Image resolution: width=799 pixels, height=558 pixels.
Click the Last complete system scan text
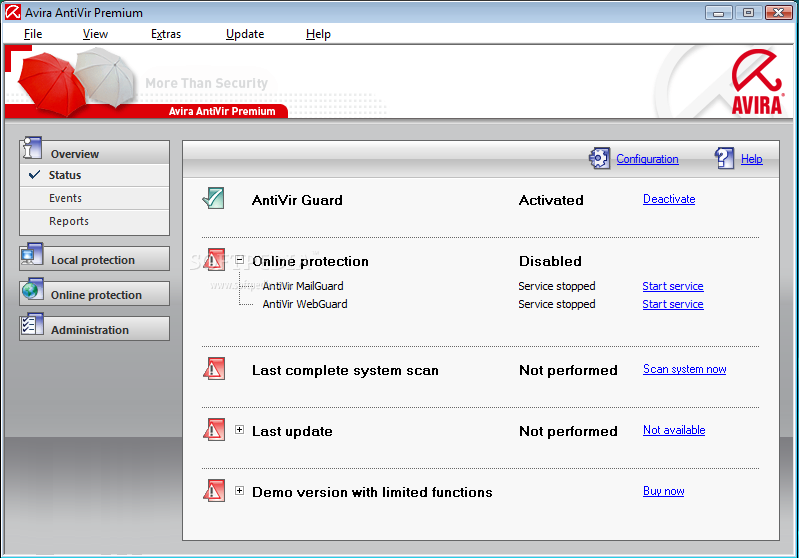click(x=345, y=370)
